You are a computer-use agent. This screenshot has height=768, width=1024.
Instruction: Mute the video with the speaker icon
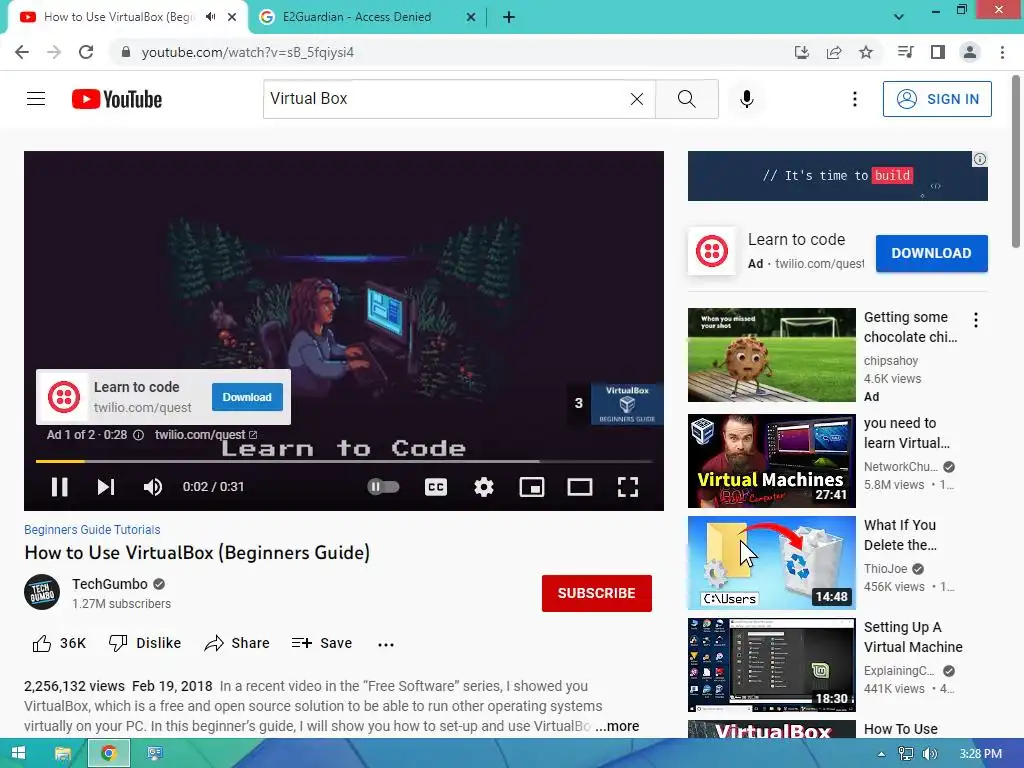[153, 487]
